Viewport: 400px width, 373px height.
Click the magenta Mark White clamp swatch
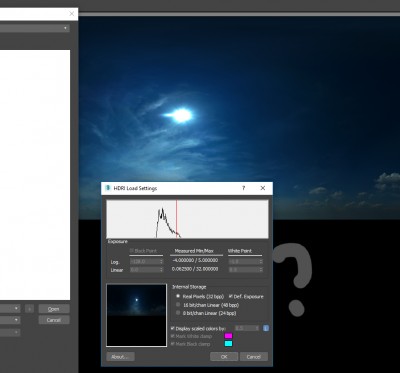(228, 336)
